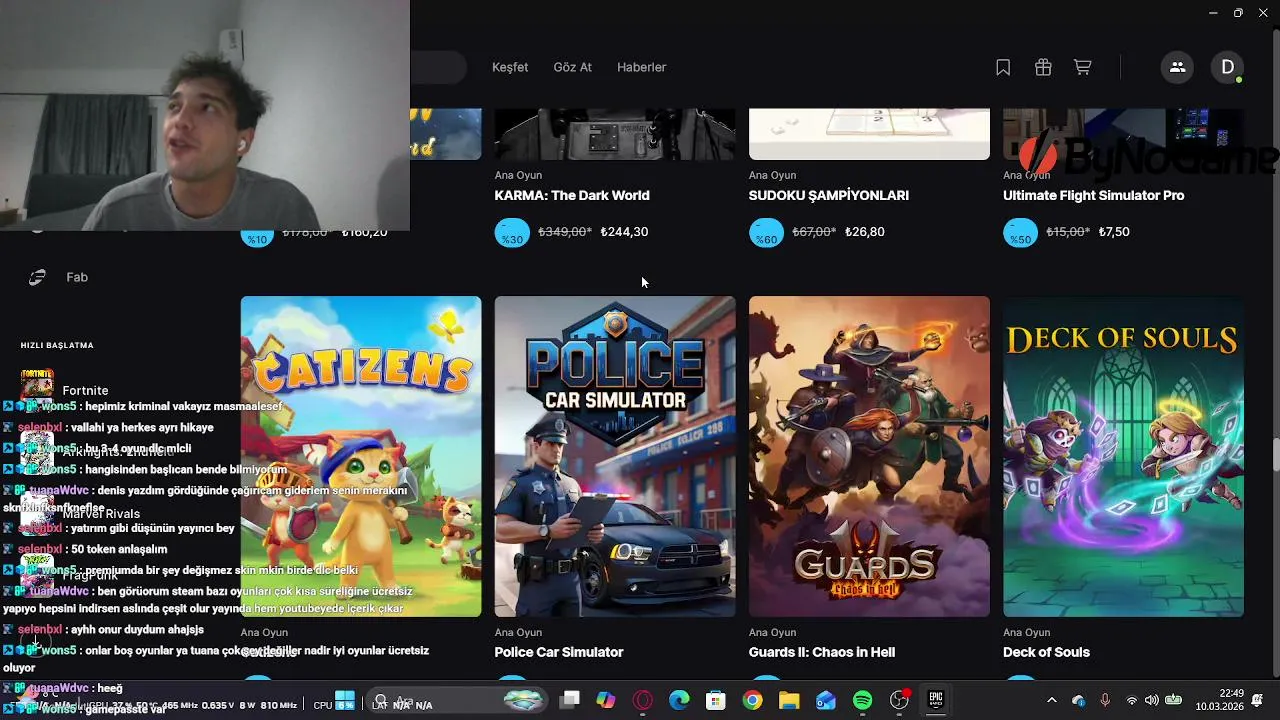Switch to the Haberler tab
The width and height of the screenshot is (1280, 720).
(x=642, y=67)
